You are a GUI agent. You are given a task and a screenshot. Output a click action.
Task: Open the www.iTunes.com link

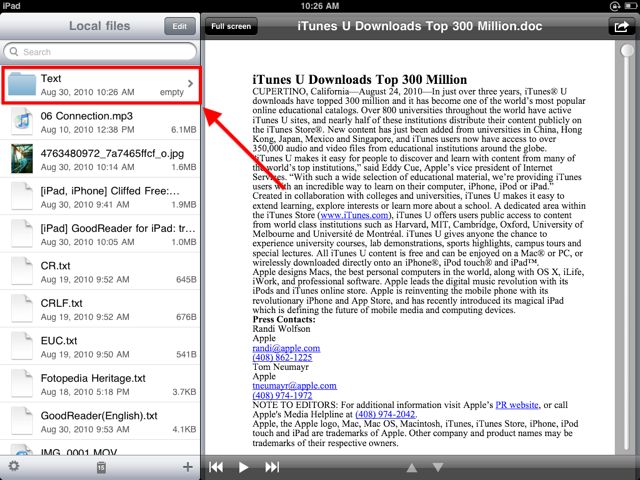tap(354, 215)
